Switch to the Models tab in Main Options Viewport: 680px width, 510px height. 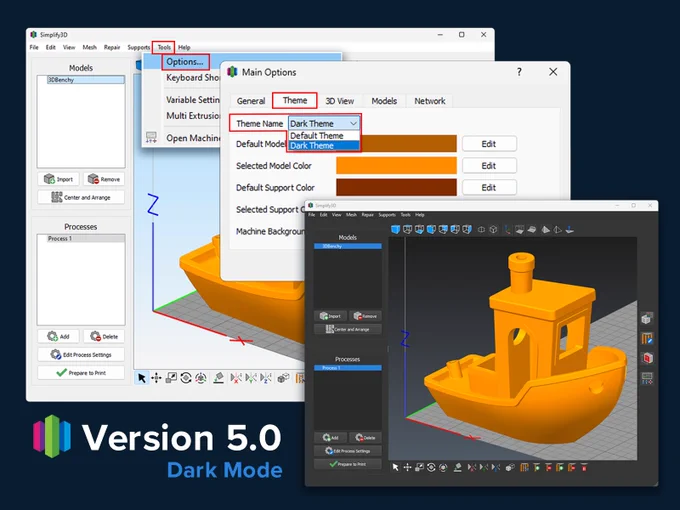(384, 101)
